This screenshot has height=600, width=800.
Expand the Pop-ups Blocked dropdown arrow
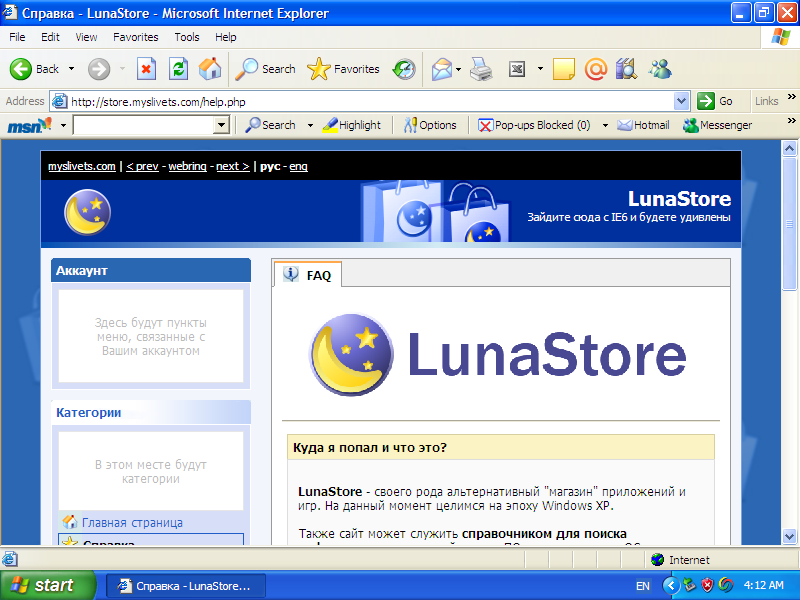[605, 126]
